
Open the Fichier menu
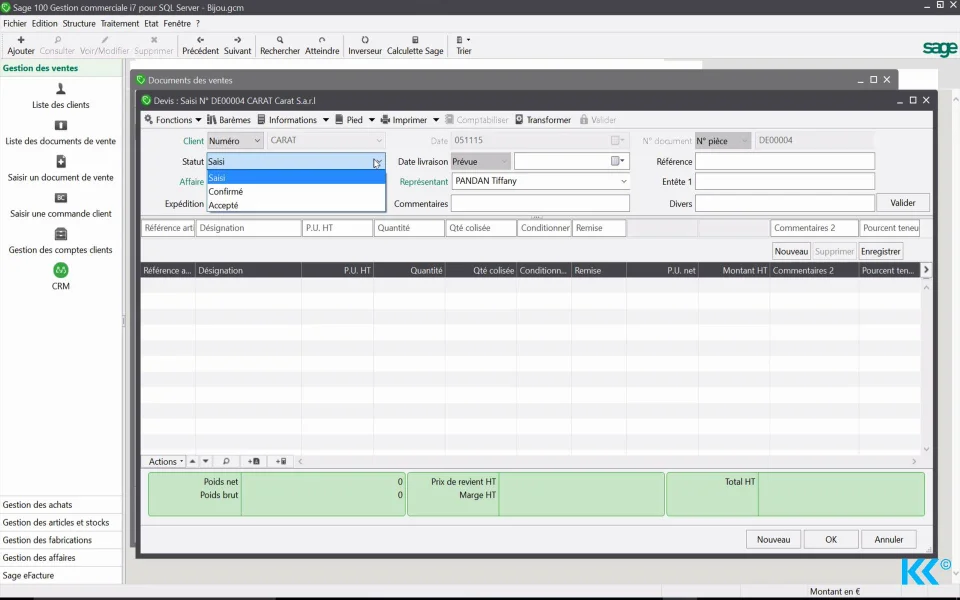[15, 23]
